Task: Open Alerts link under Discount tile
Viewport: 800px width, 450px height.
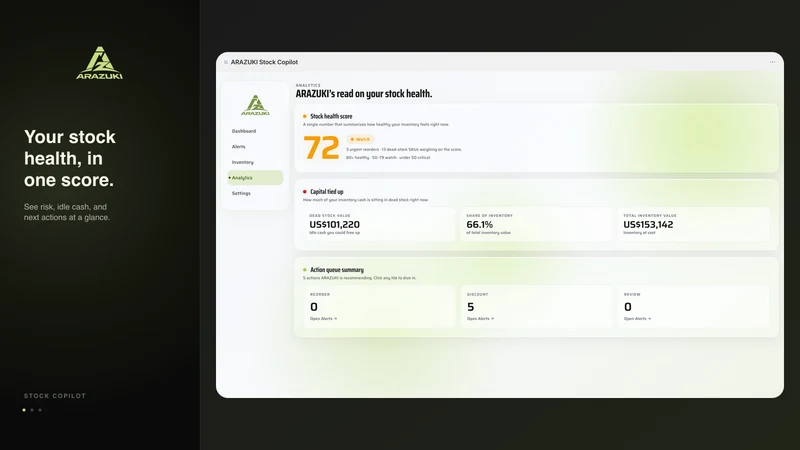Action: tap(480, 319)
